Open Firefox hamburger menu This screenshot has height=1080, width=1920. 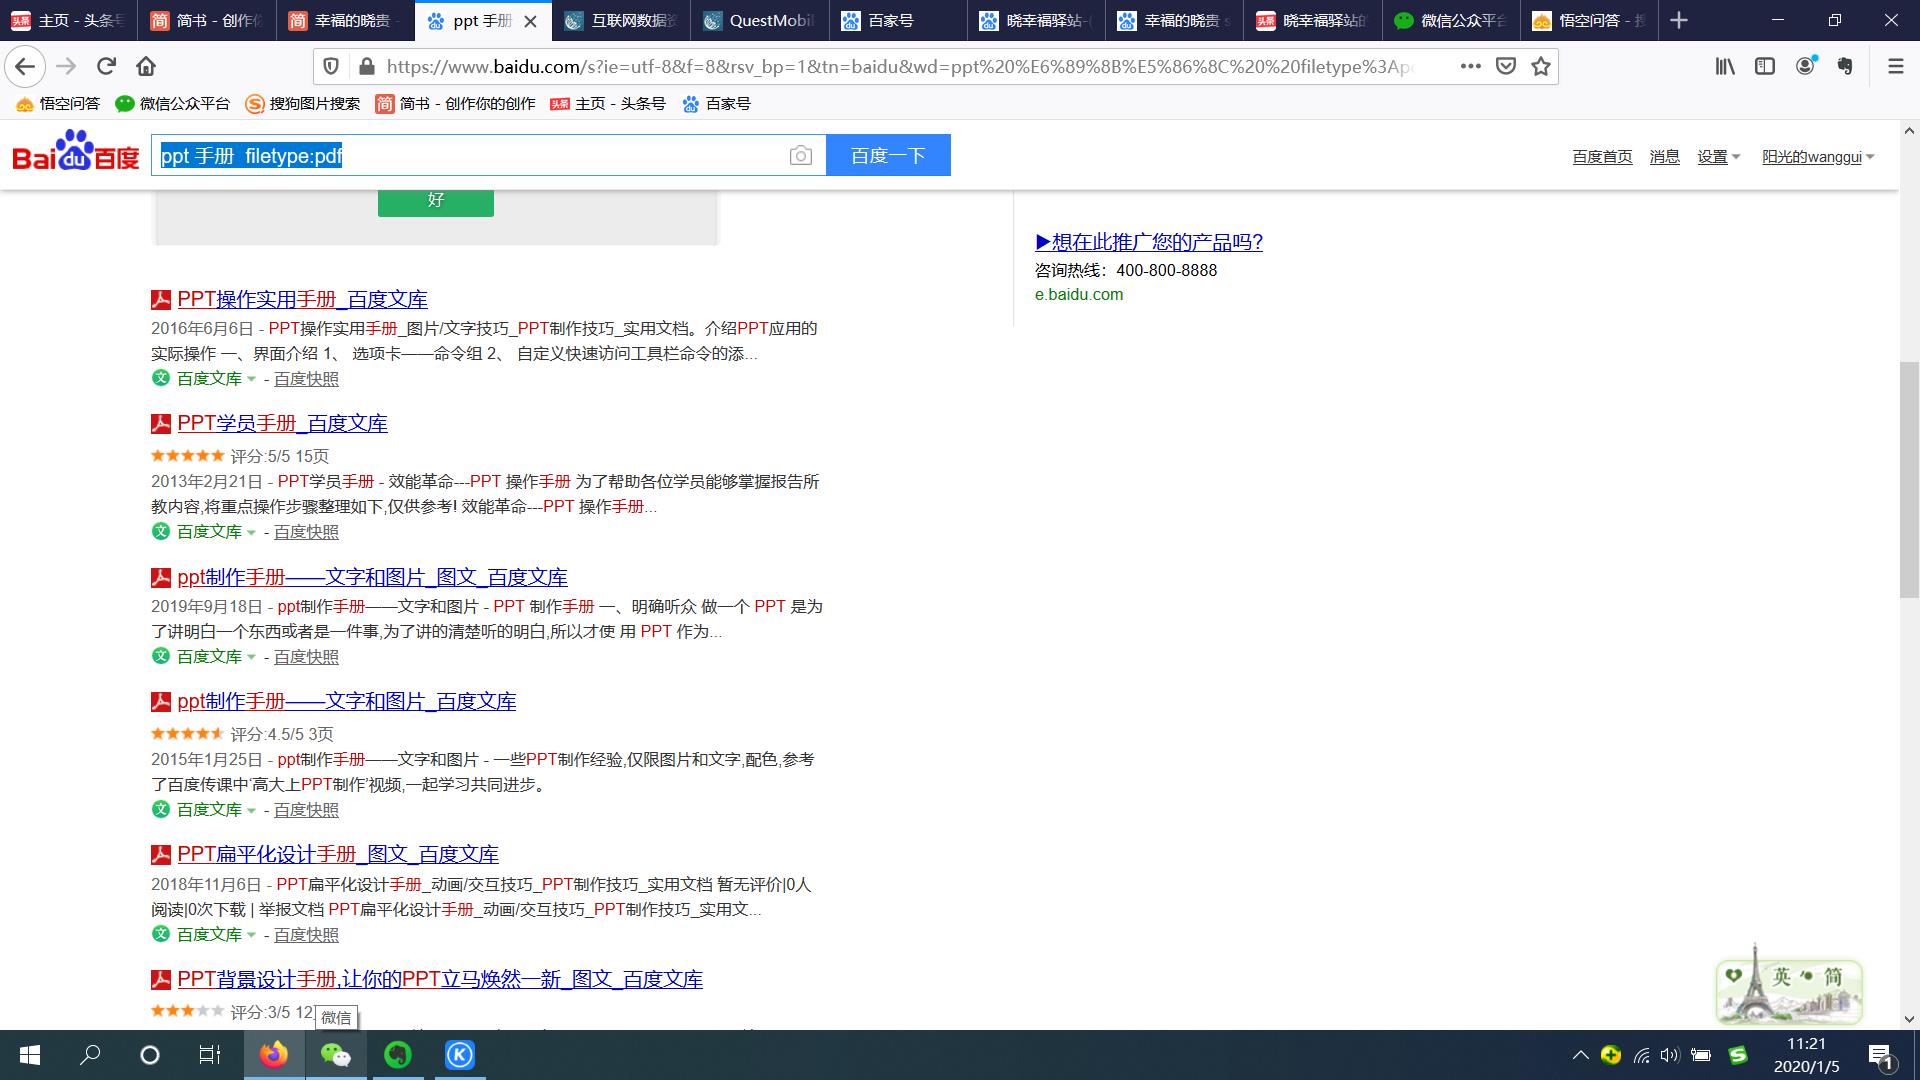coord(1895,66)
